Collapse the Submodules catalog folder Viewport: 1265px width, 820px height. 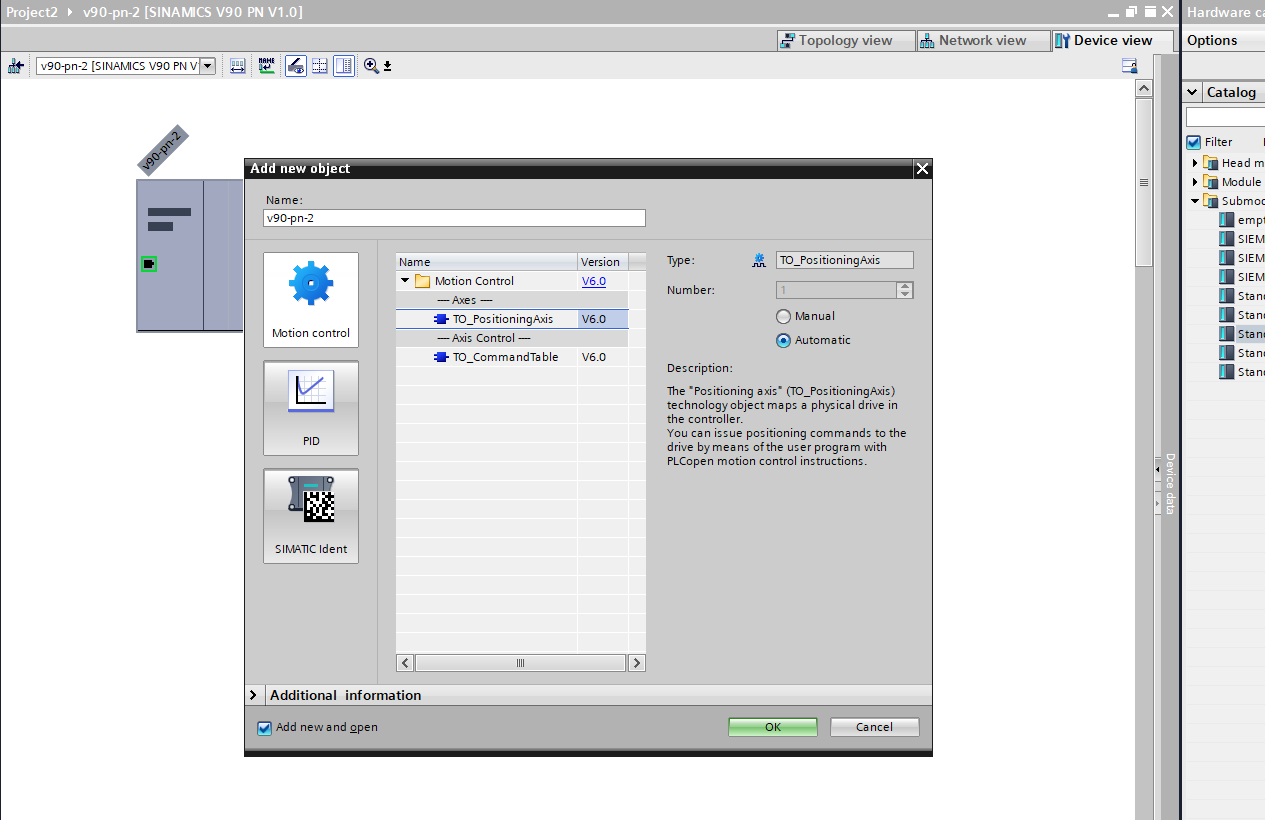tap(1195, 201)
